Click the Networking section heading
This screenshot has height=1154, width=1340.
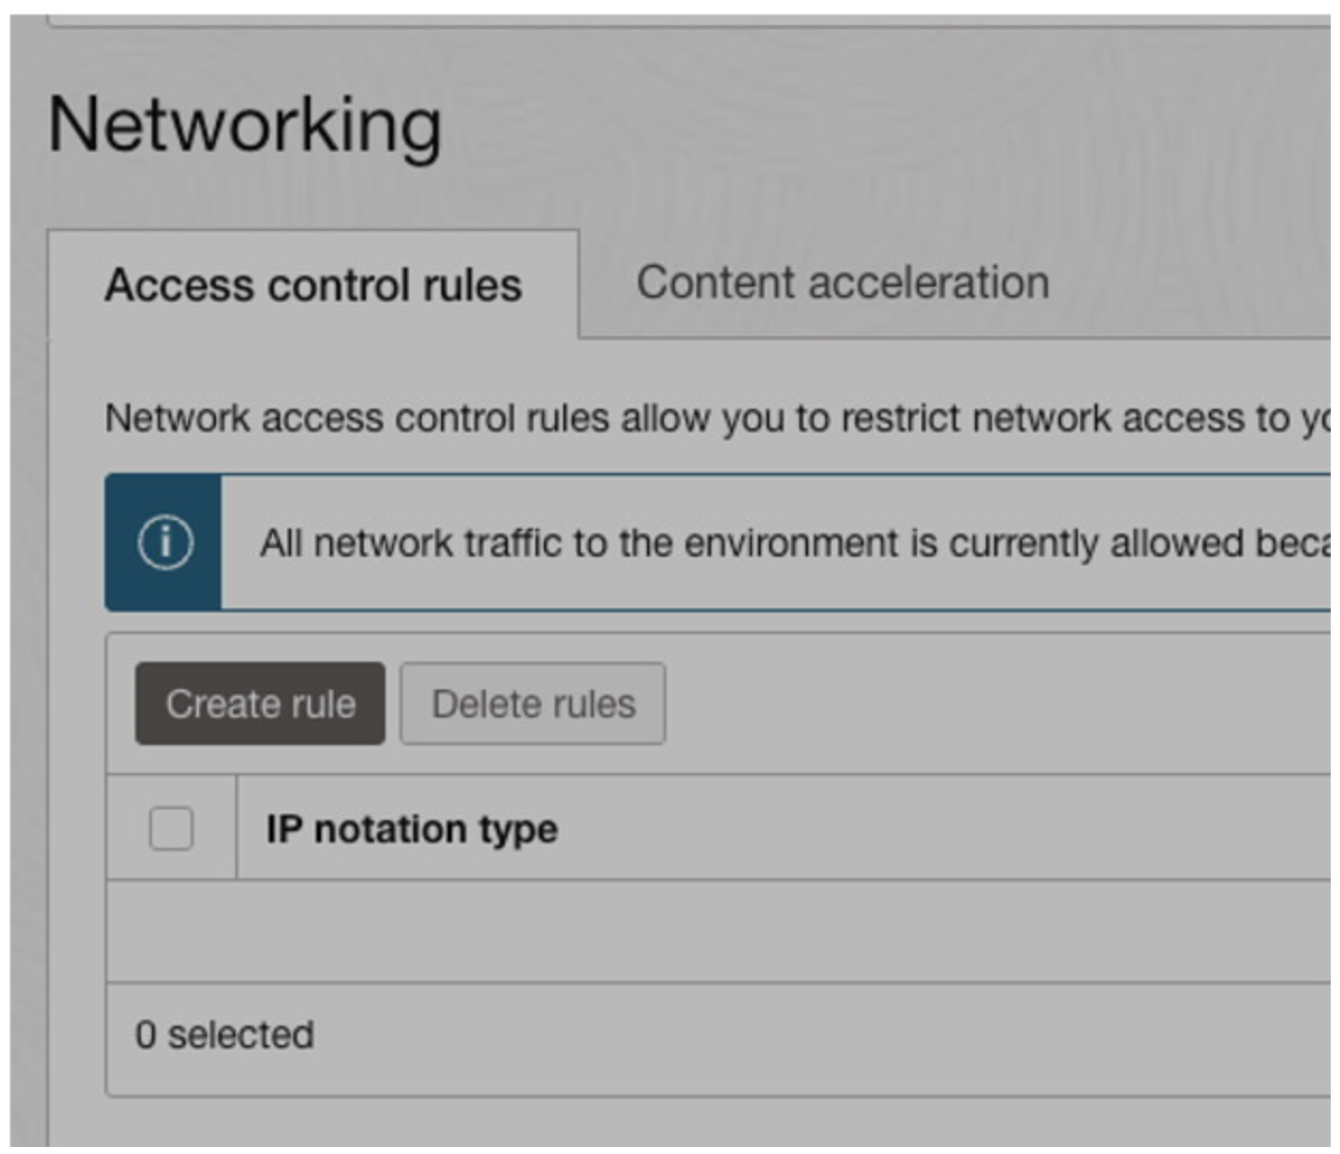pos(245,126)
